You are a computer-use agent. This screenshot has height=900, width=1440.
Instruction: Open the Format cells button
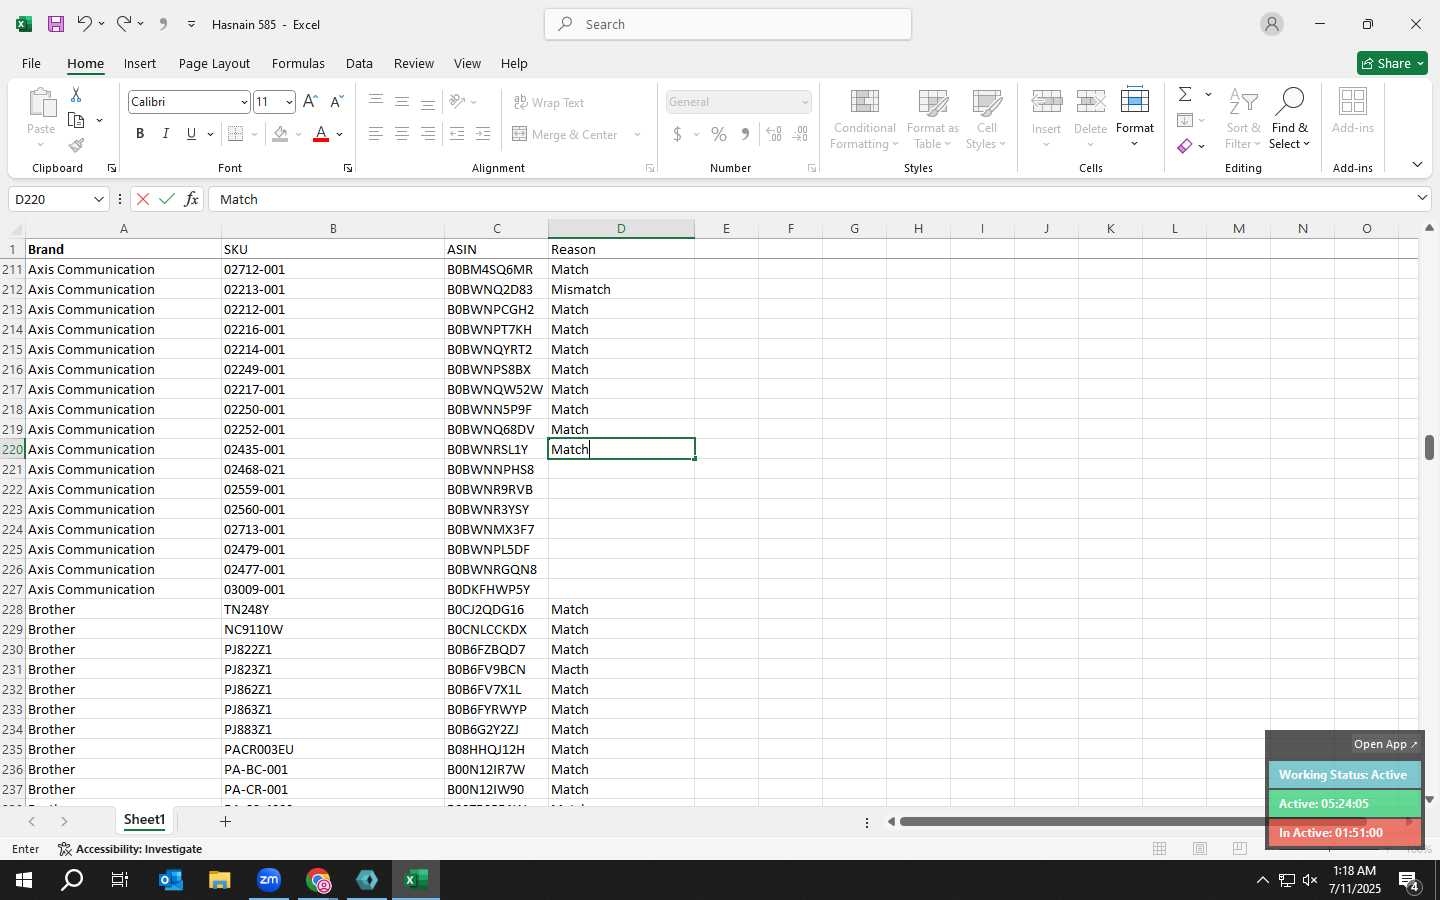1135,118
